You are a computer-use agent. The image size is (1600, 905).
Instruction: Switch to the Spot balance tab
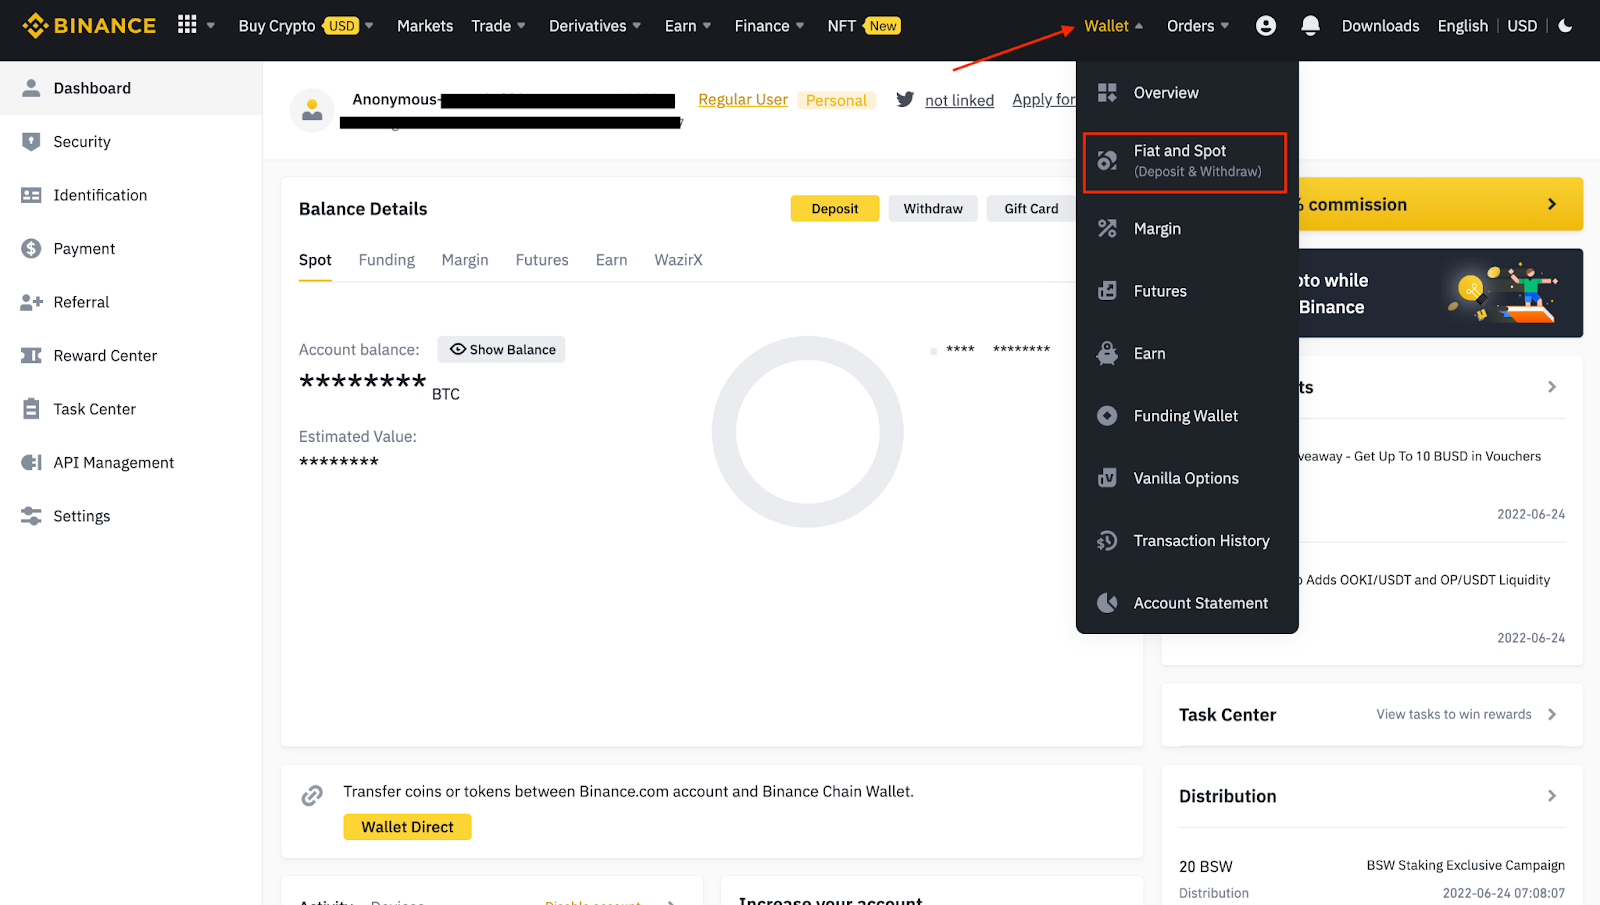coord(315,260)
